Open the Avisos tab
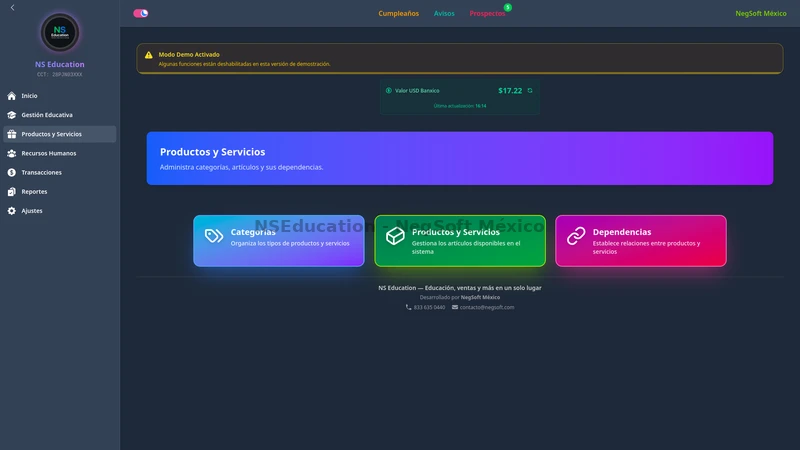 coord(444,13)
